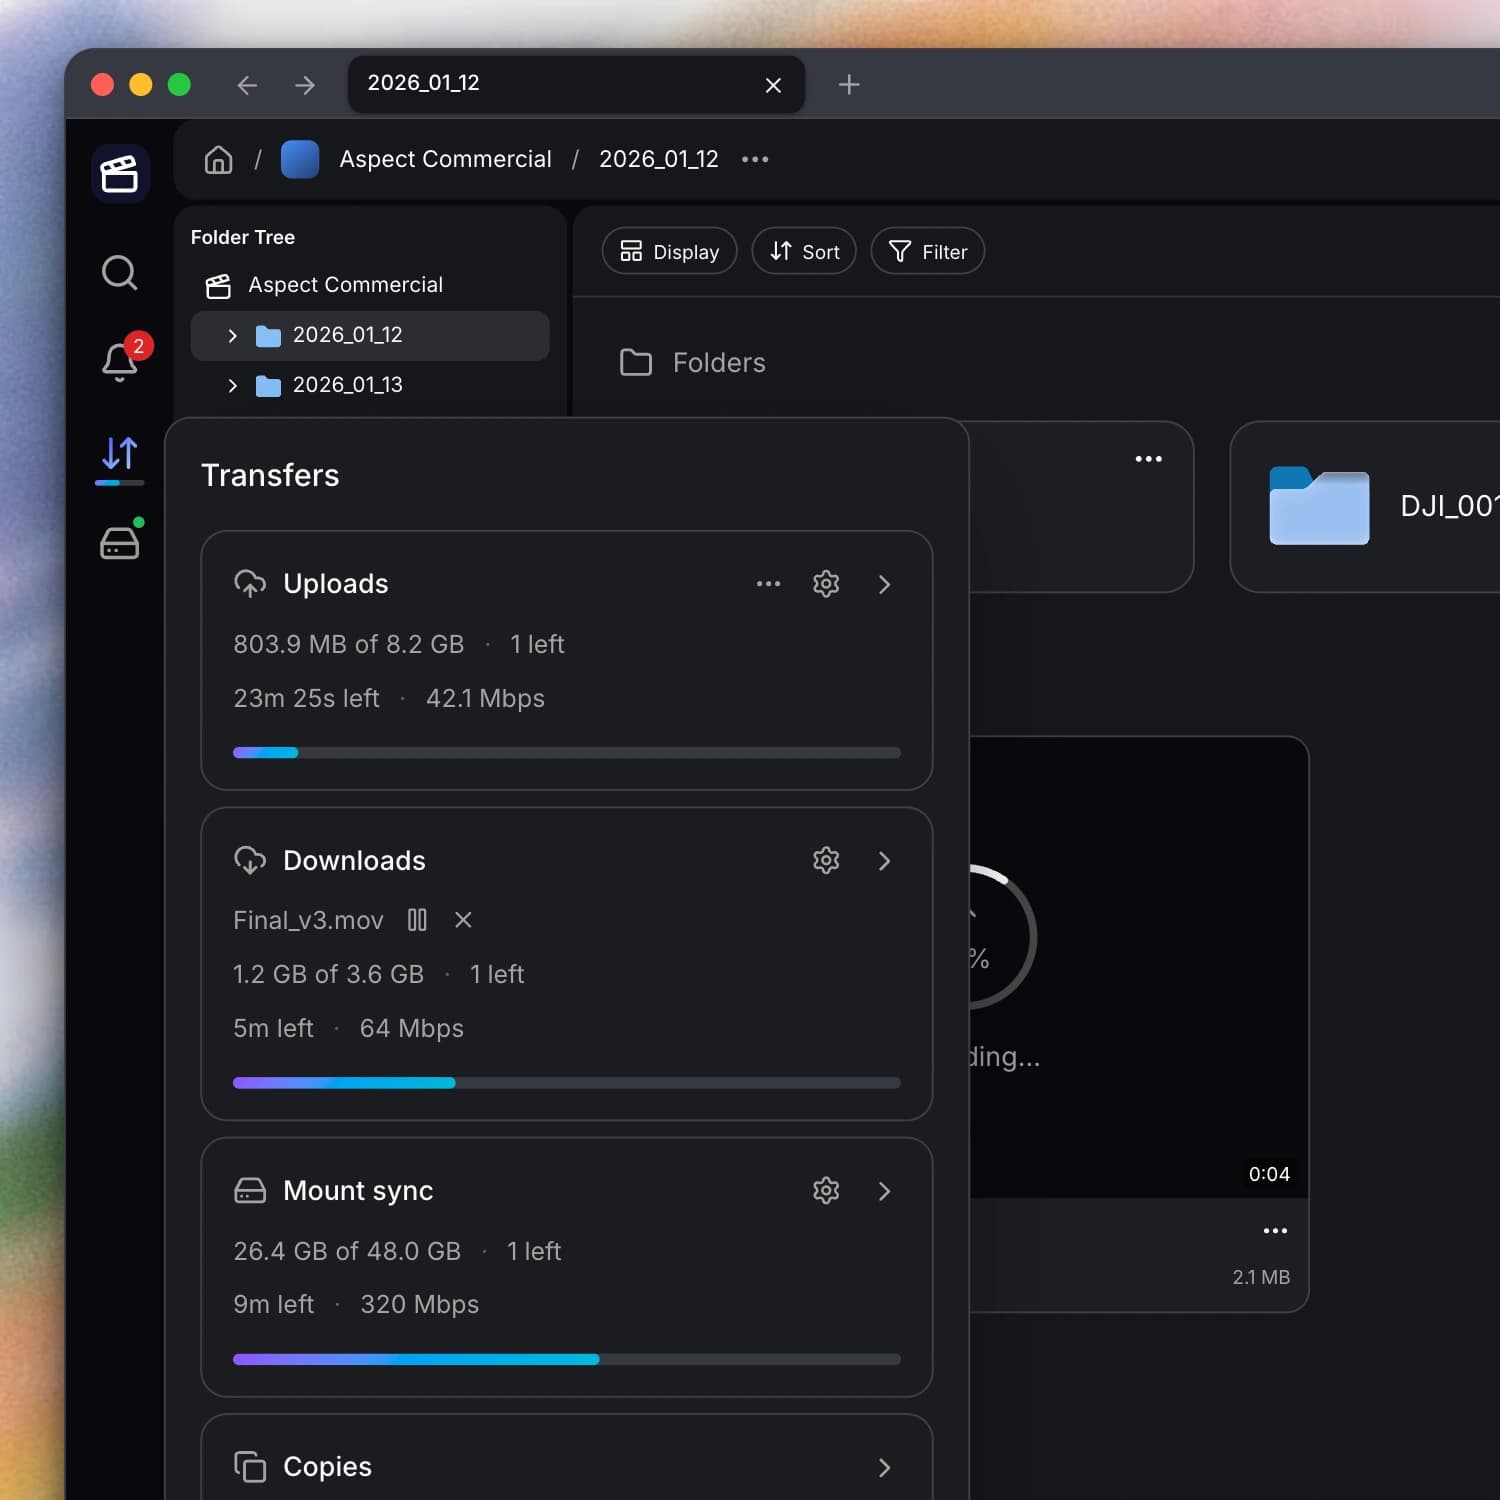The height and width of the screenshot is (1500, 1500).
Task: Open Uploads more options dots
Action: click(x=768, y=584)
